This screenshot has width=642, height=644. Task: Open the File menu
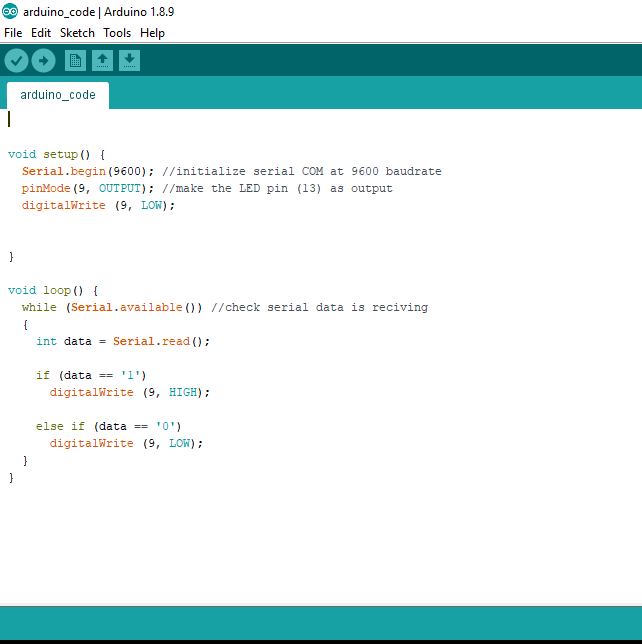[13, 33]
